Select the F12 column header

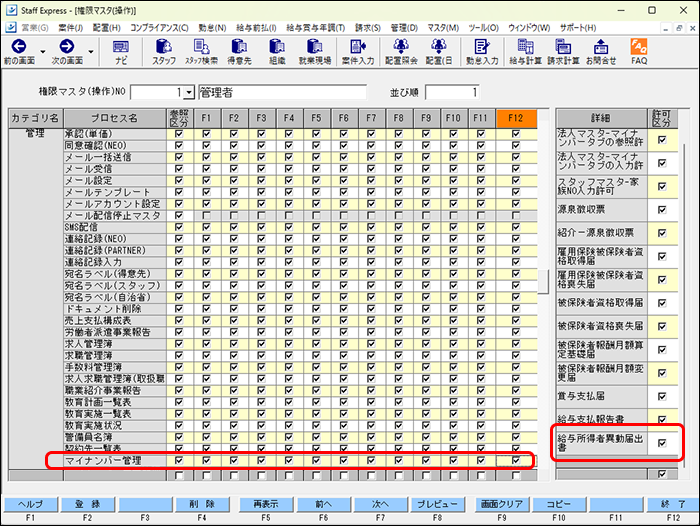[x=516, y=118]
